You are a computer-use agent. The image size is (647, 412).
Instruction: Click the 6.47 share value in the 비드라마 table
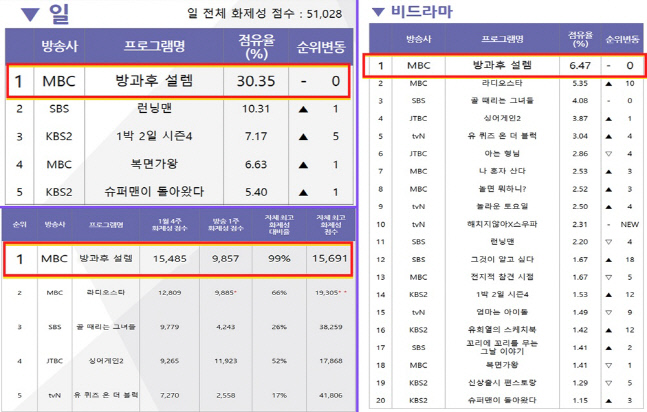(580, 65)
